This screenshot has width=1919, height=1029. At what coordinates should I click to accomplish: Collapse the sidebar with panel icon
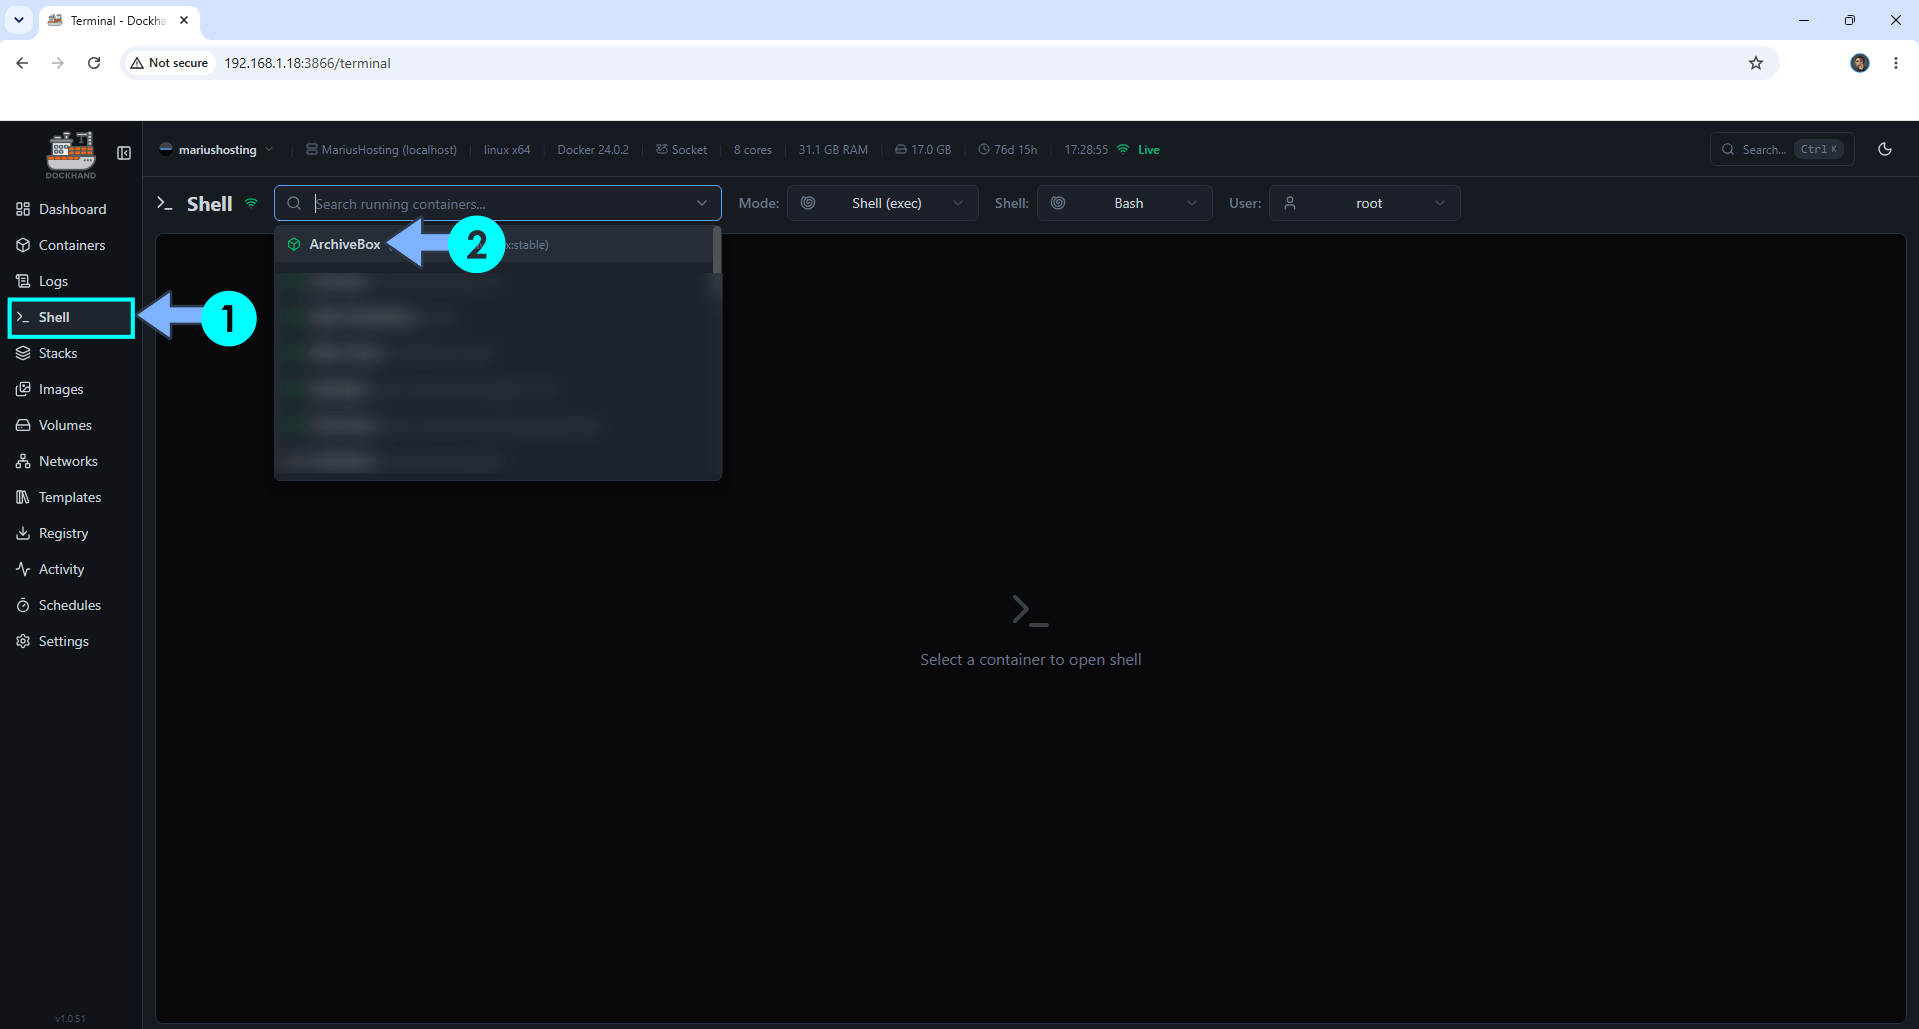point(124,153)
